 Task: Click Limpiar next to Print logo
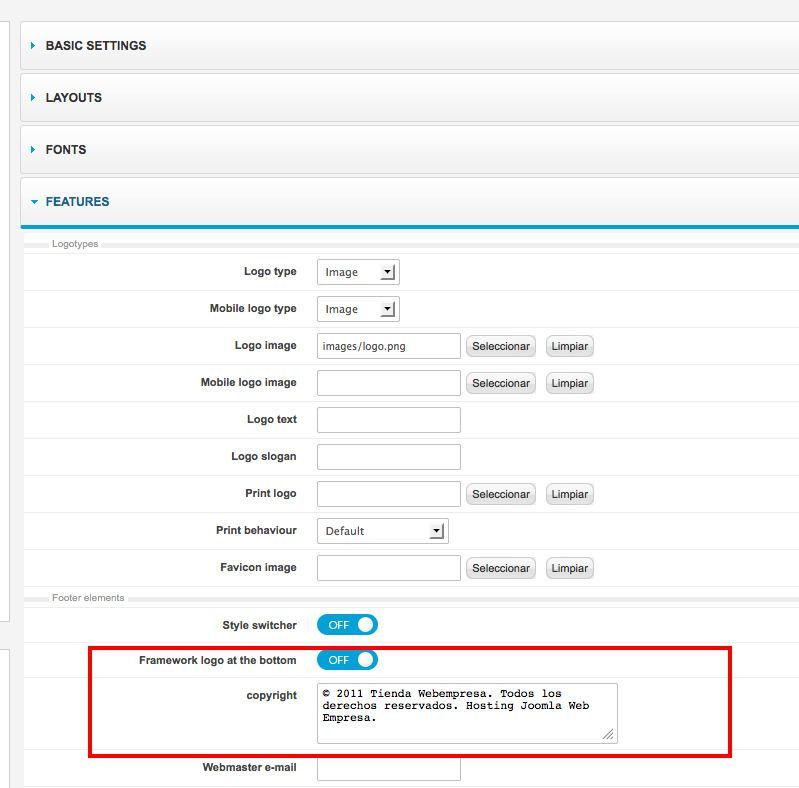pos(570,494)
